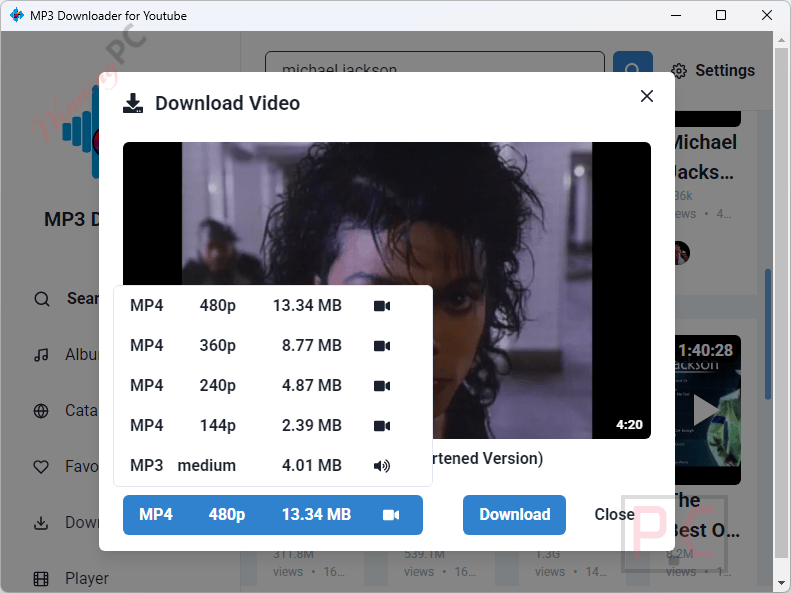Pick the MP4 240p 4.87 MB option

273,385
